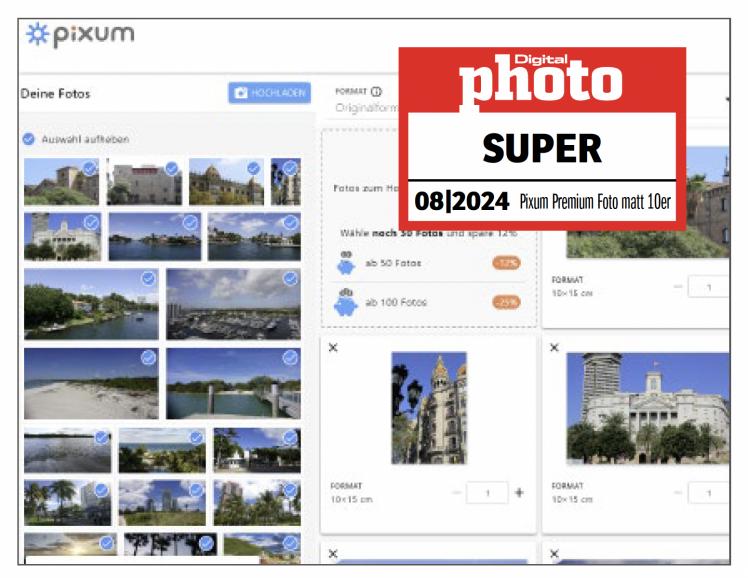
Task: Select the palm resort by ocean thumbnail
Action: 162,451
